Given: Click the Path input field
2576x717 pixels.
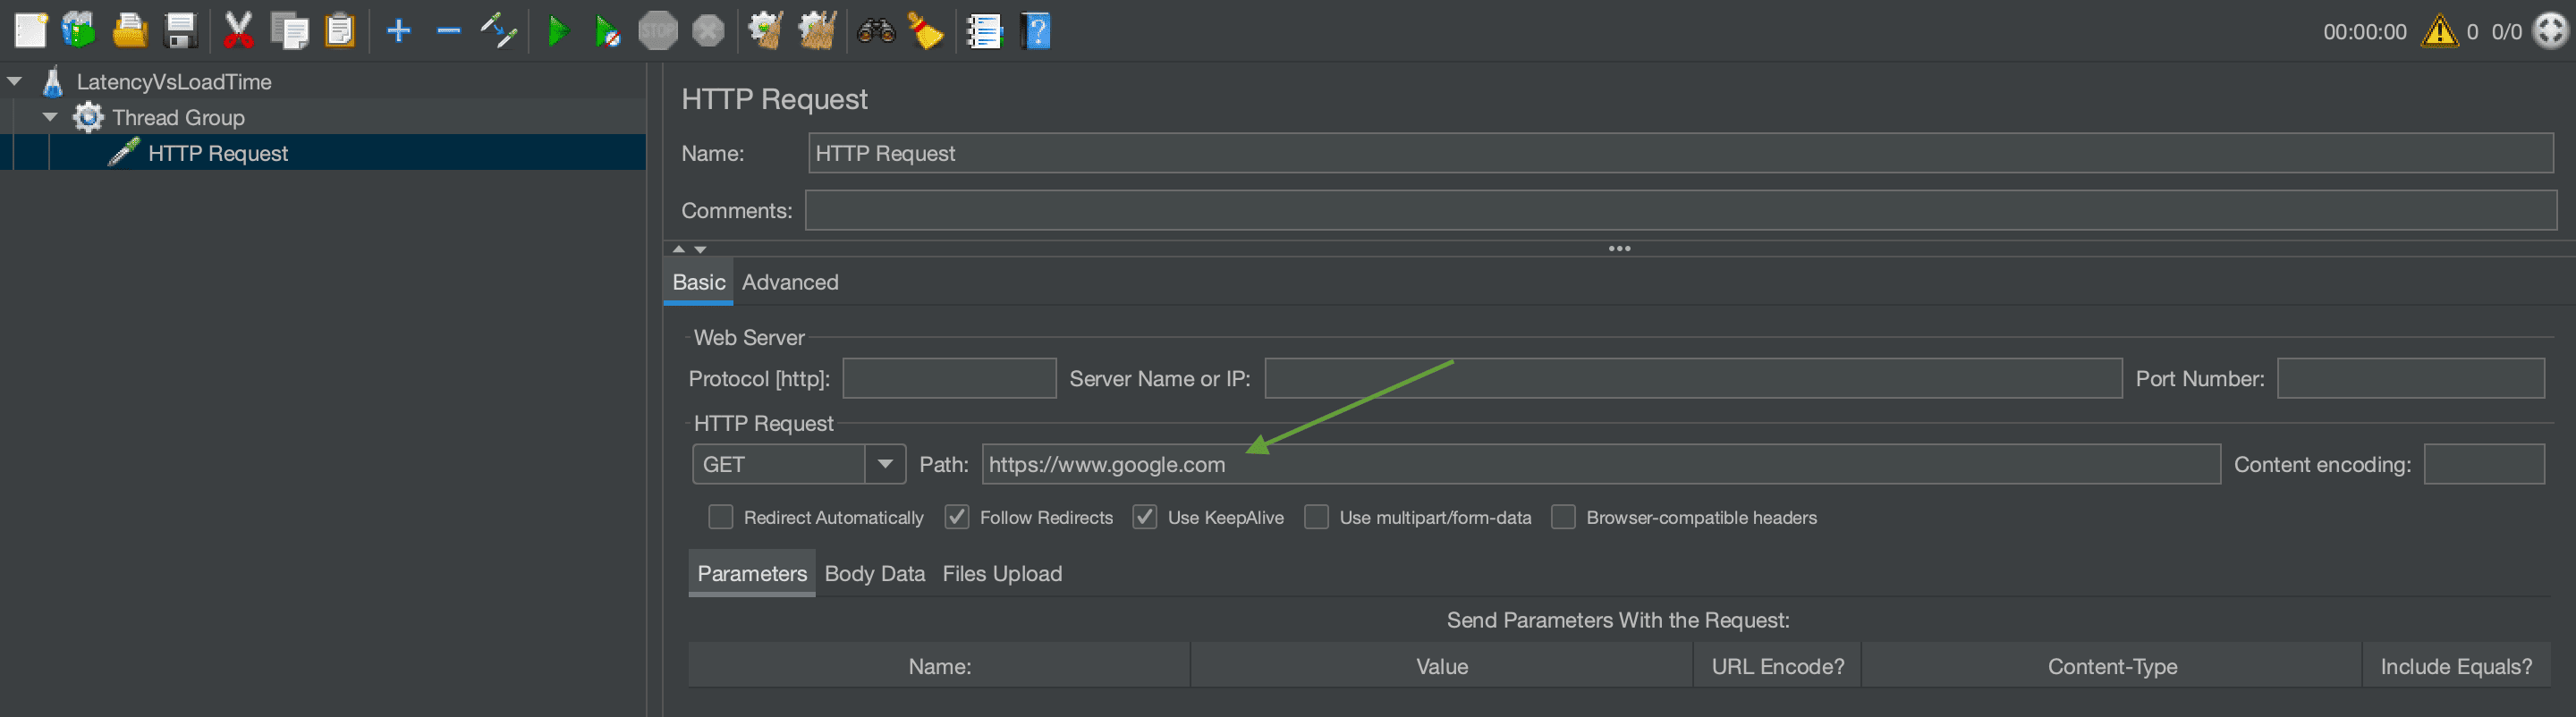Looking at the screenshot, I should [x=1600, y=464].
